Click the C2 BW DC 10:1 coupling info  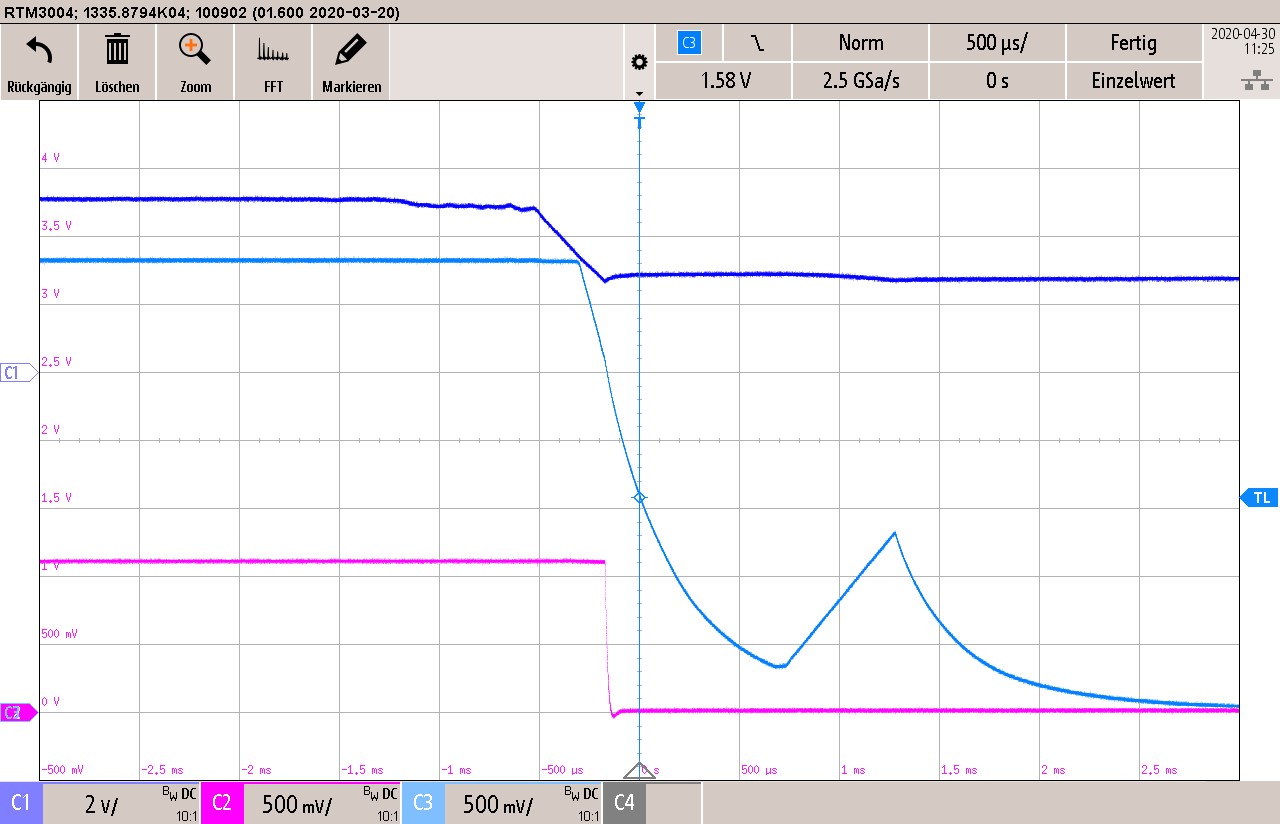(381, 803)
